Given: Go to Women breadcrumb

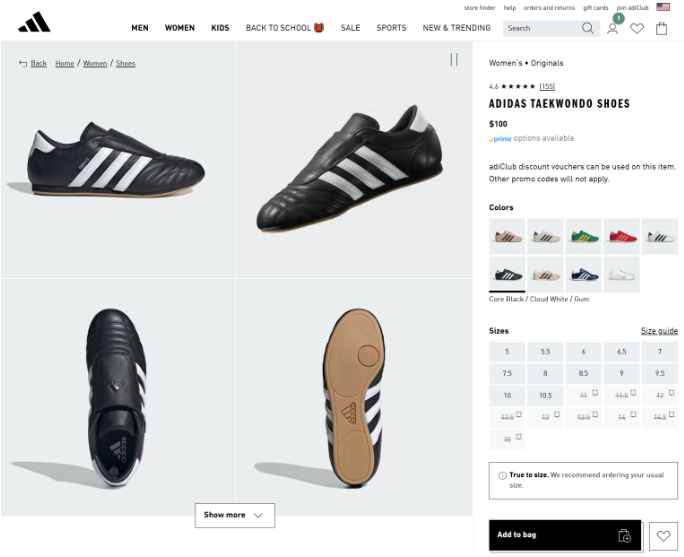Looking at the screenshot, I should point(95,64).
